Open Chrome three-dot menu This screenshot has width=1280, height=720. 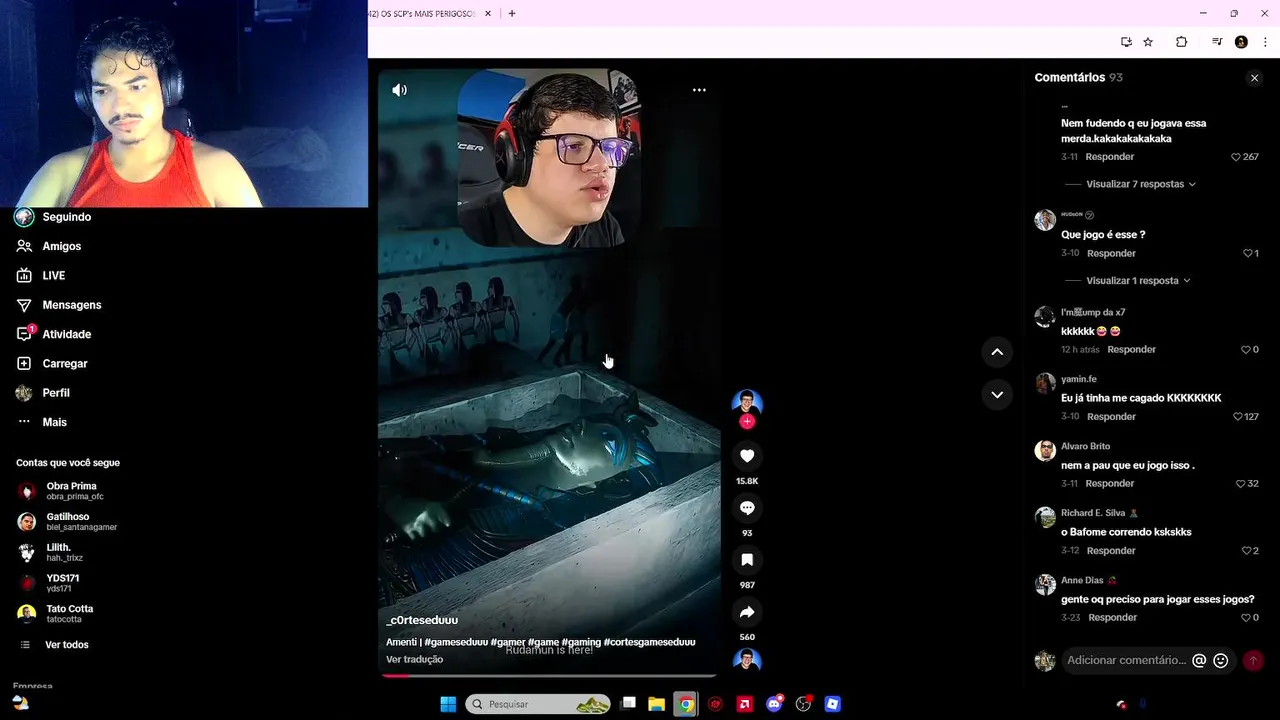click(x=1265, y=42)
